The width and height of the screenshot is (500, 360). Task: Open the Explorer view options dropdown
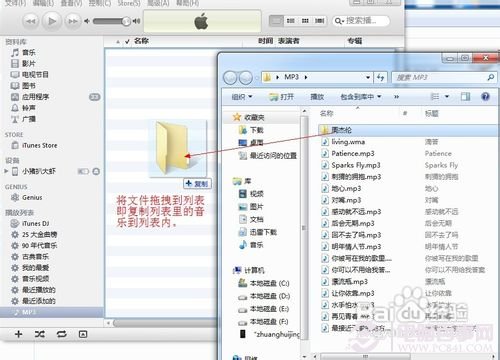tap(447, 97)
